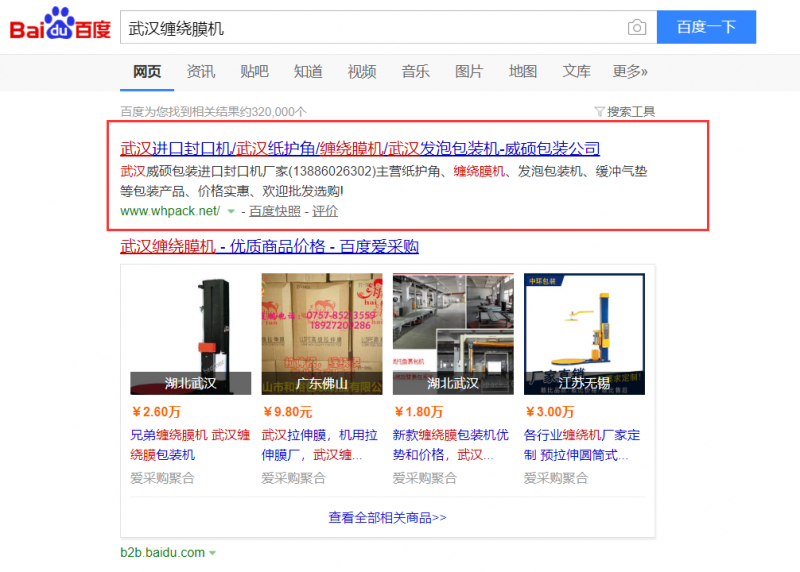Screen dimensions: 800x572
Task: Switch to the 资讯 tab
Action: 200,71
